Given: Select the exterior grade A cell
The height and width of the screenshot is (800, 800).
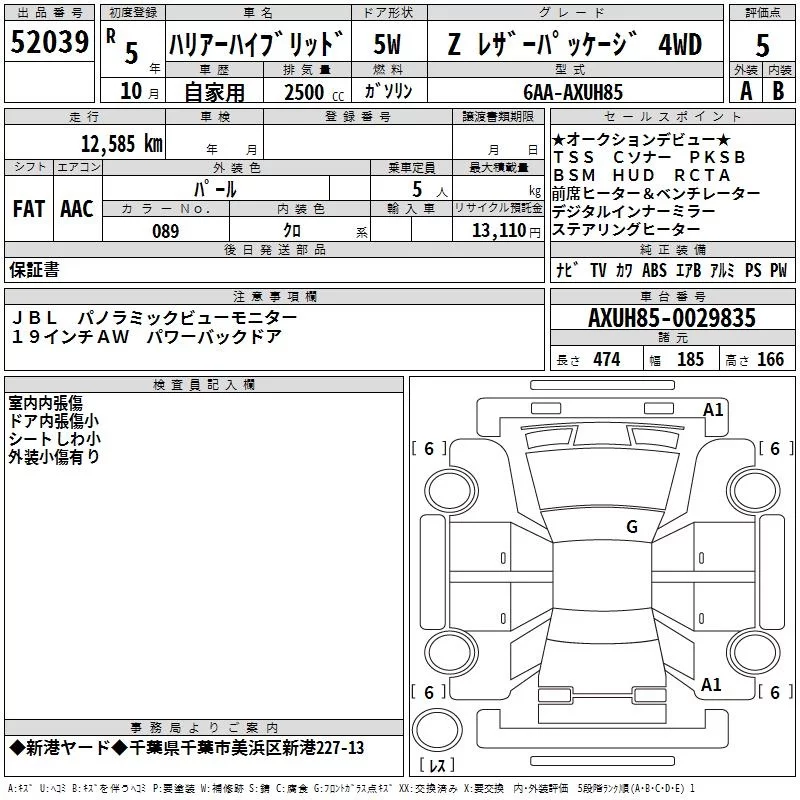Looking at the screenshot, I should pos(745,90).
